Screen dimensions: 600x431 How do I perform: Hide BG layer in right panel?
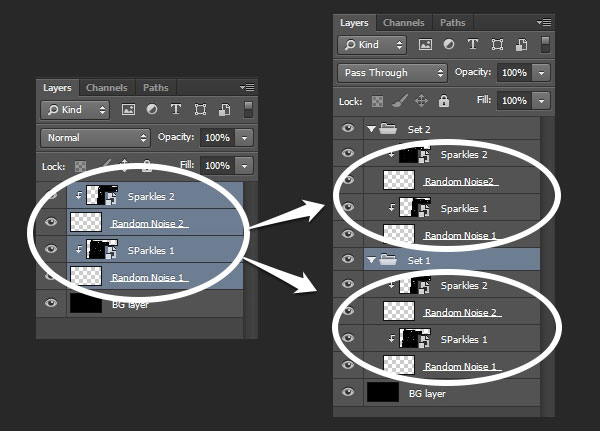[348, 392]
